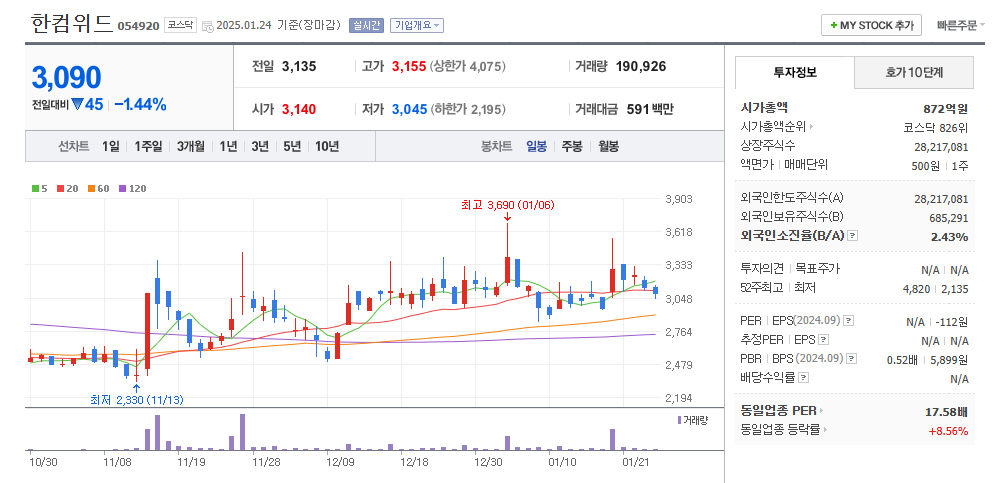Select the 월봉 candle chart
The height and width of the screenshot is (483, 1007).
(608, 146)
